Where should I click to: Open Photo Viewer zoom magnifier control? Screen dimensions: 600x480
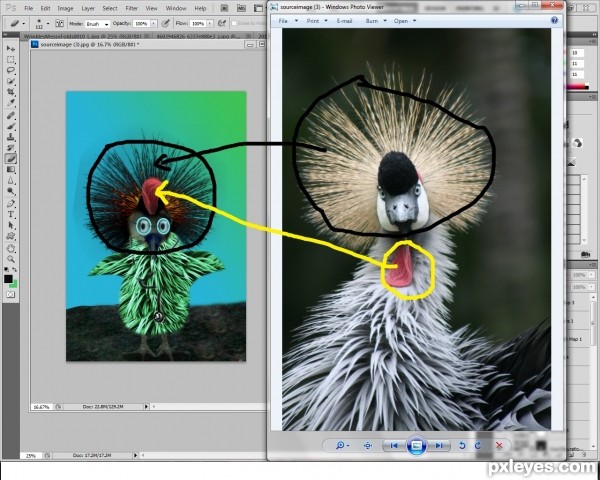[342, 445]
